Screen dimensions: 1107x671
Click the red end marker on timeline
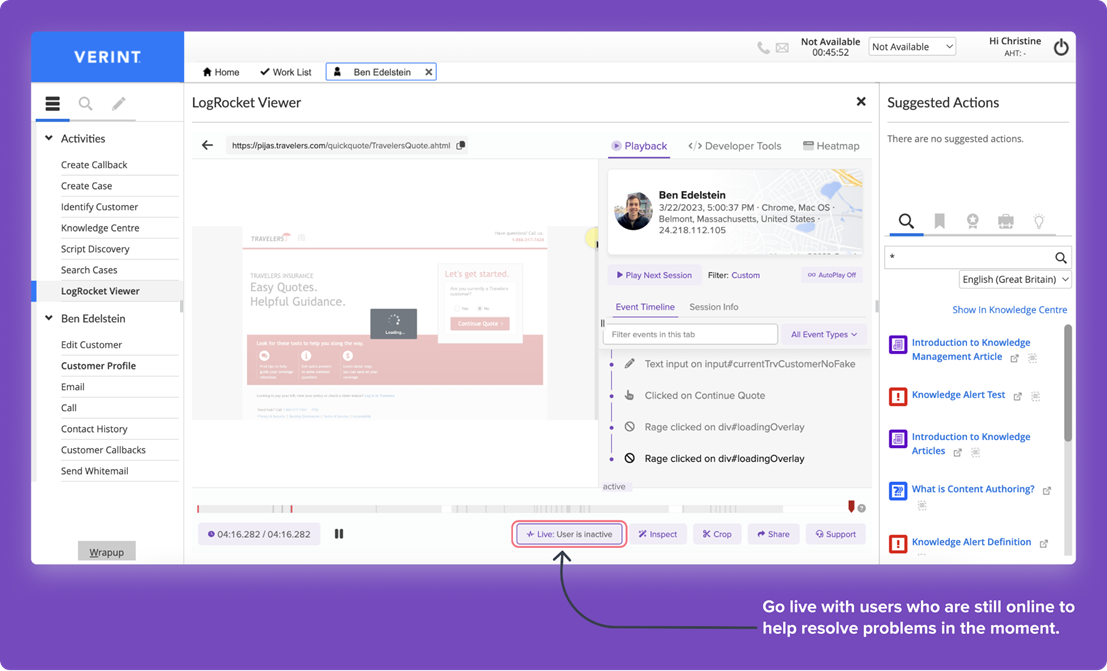851,506
